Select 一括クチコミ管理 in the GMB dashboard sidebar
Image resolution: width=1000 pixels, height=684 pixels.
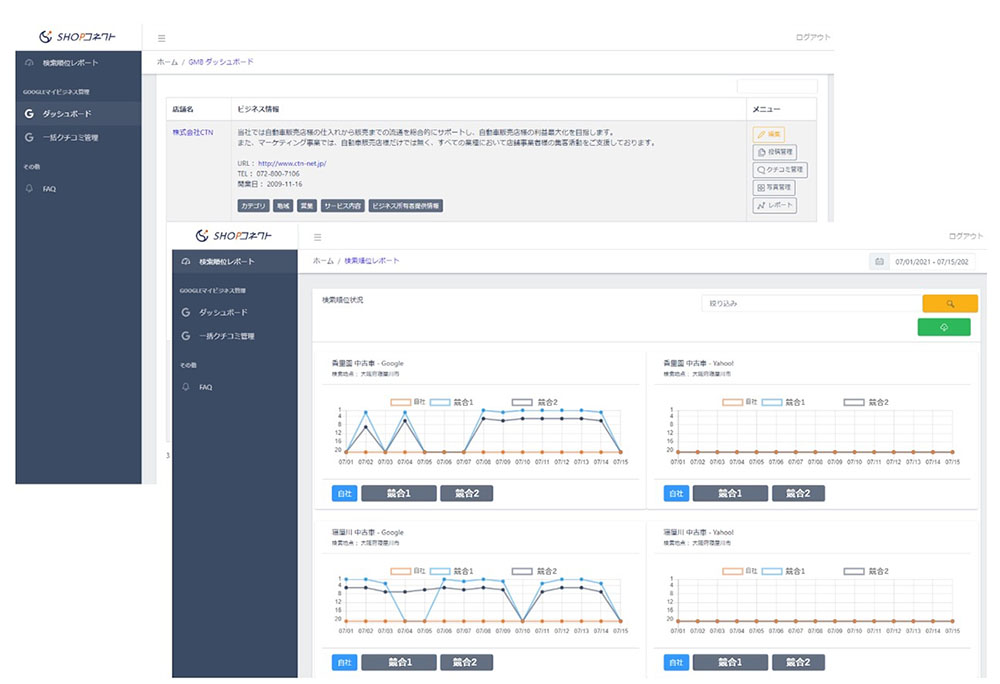tap(70, 137)
